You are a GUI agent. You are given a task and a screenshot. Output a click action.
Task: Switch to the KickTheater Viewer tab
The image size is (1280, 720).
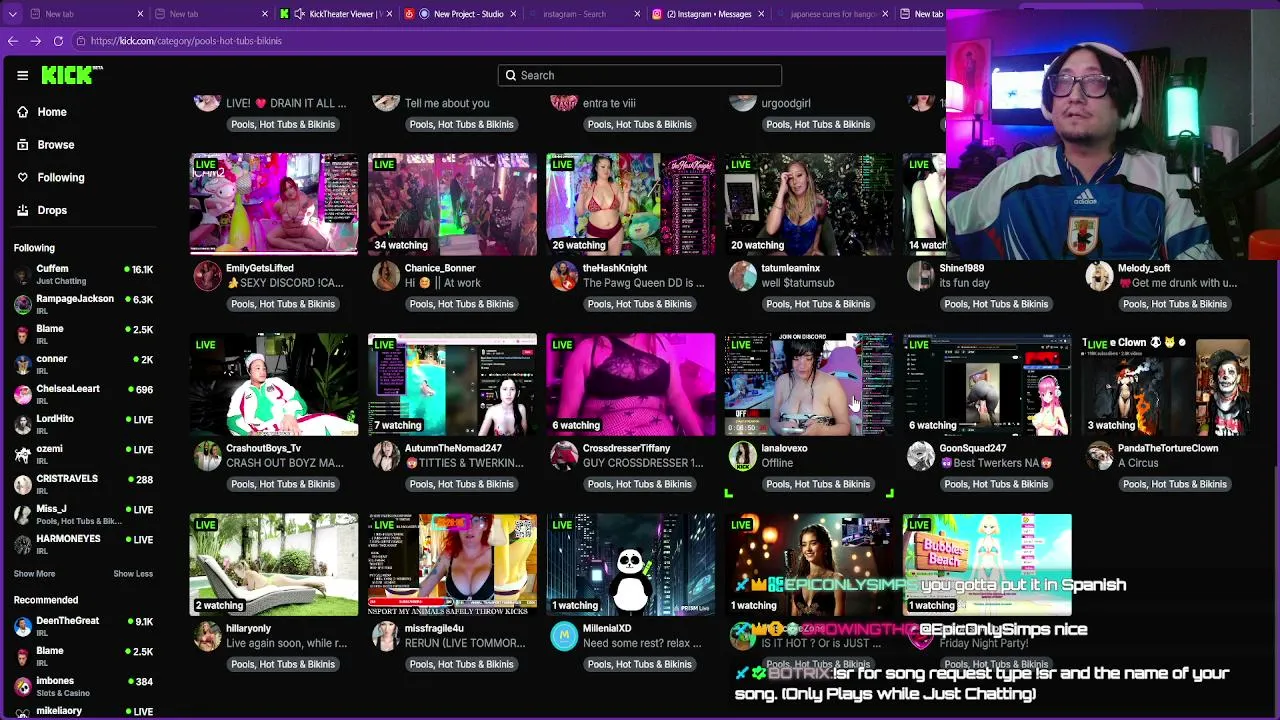pos(337,14)
